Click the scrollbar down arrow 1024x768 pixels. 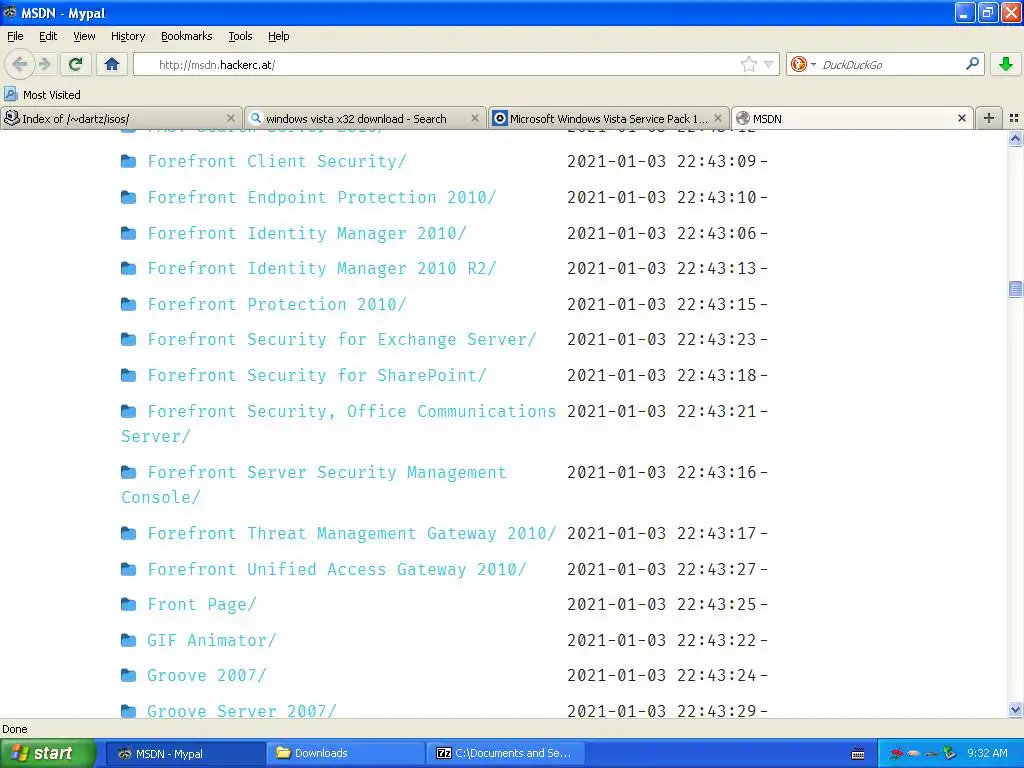tap(1015, 709)
